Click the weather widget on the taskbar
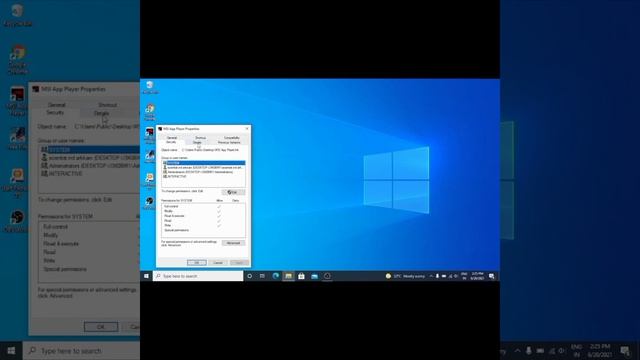This screenshot has width=640, height=360. (x=405, y=276)
